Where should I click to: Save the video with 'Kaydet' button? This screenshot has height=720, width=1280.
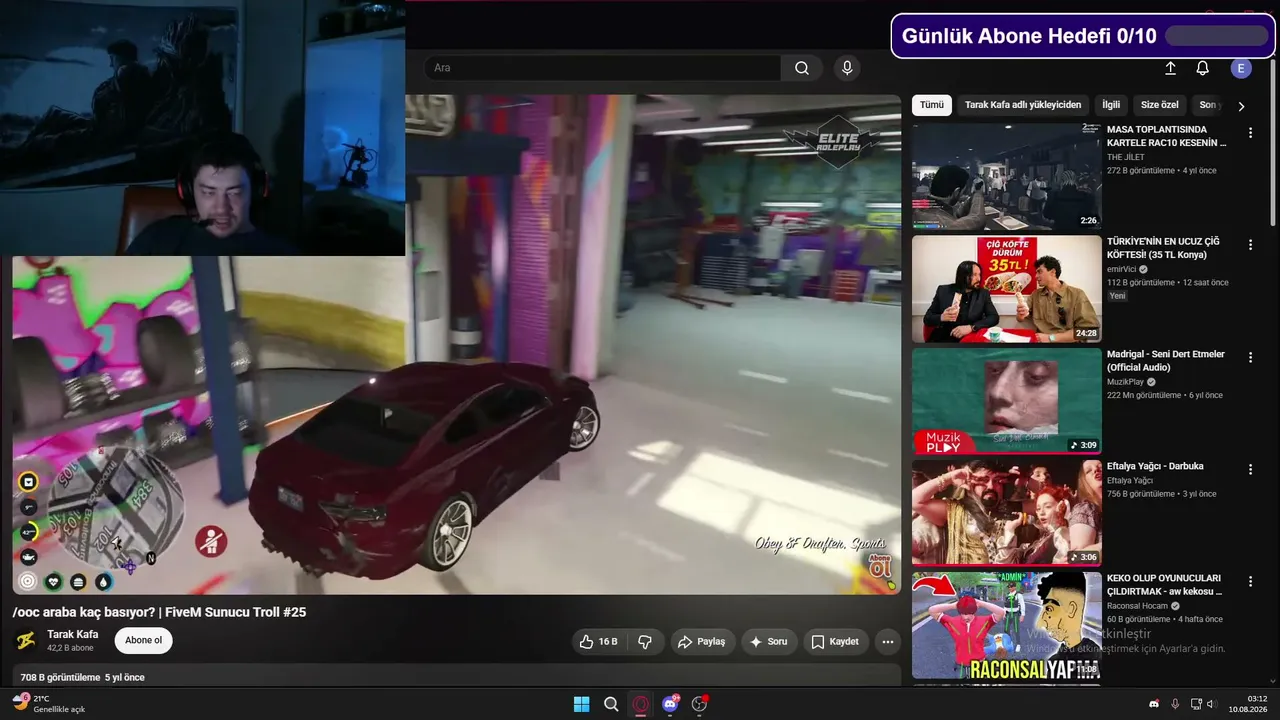pos(835,642)
